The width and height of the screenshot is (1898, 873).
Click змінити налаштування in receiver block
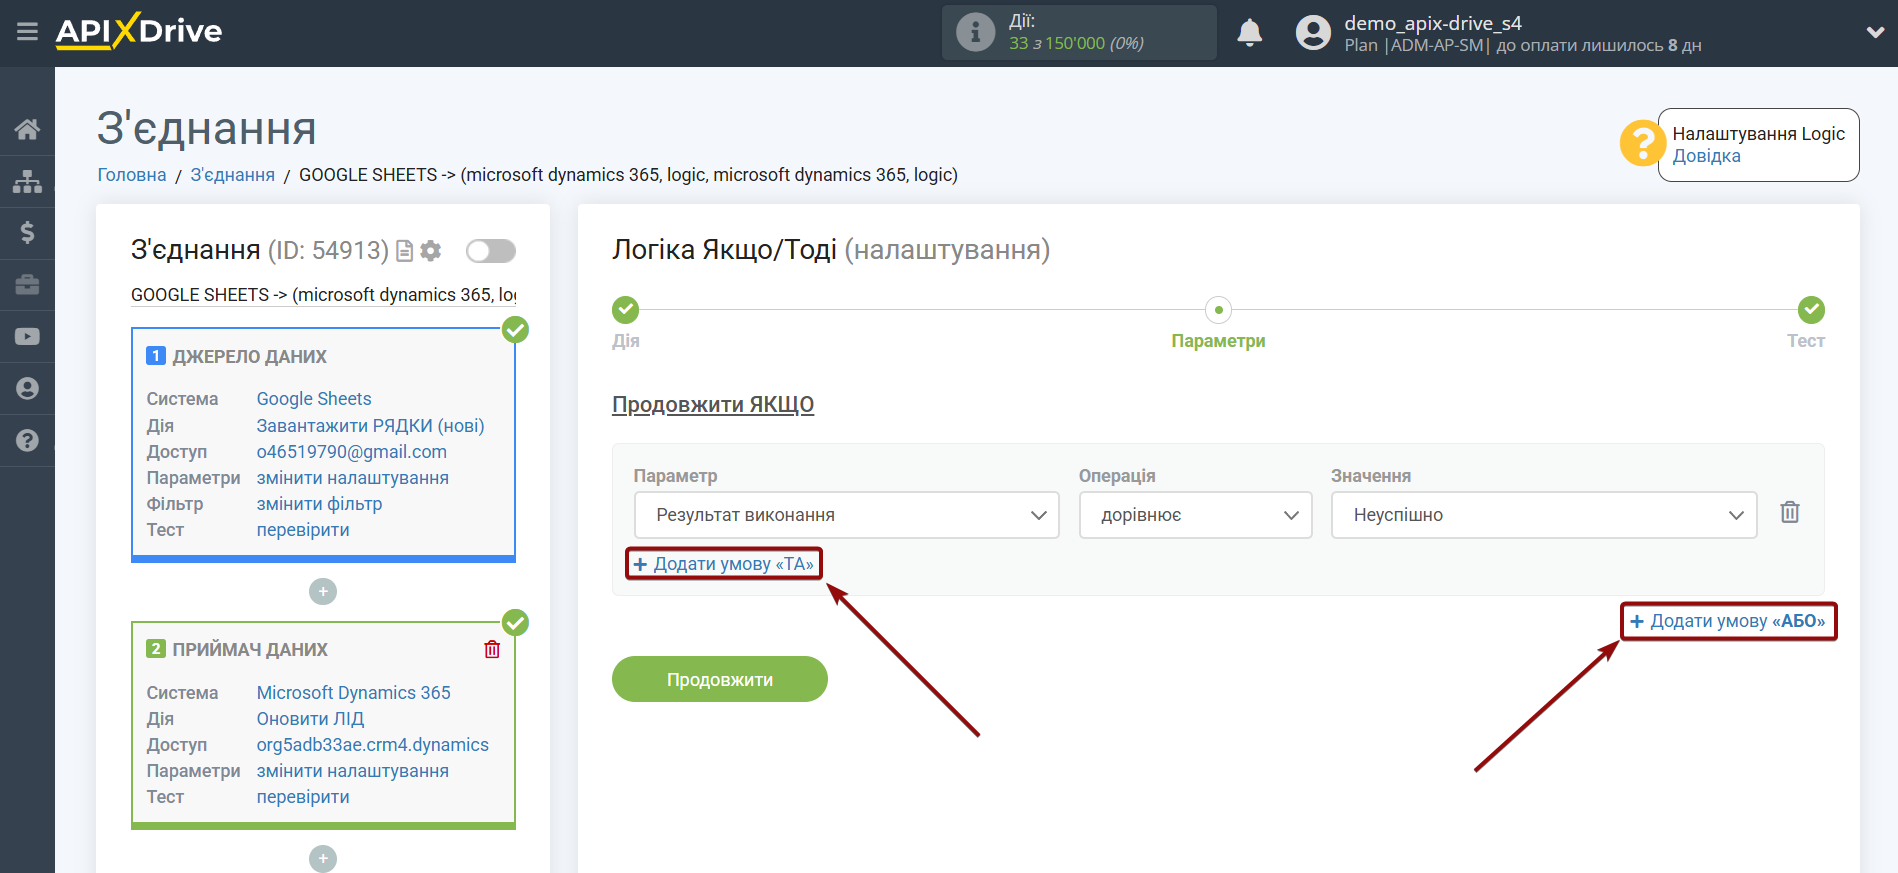pyautogui.click(x=353, y=771)
